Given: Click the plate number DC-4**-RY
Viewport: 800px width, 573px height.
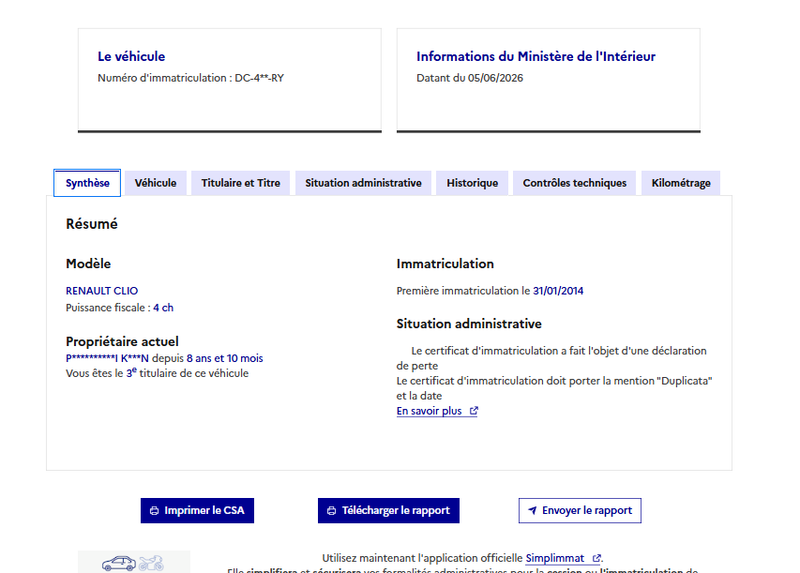Looking at the screenshot, I should point(259,78).
